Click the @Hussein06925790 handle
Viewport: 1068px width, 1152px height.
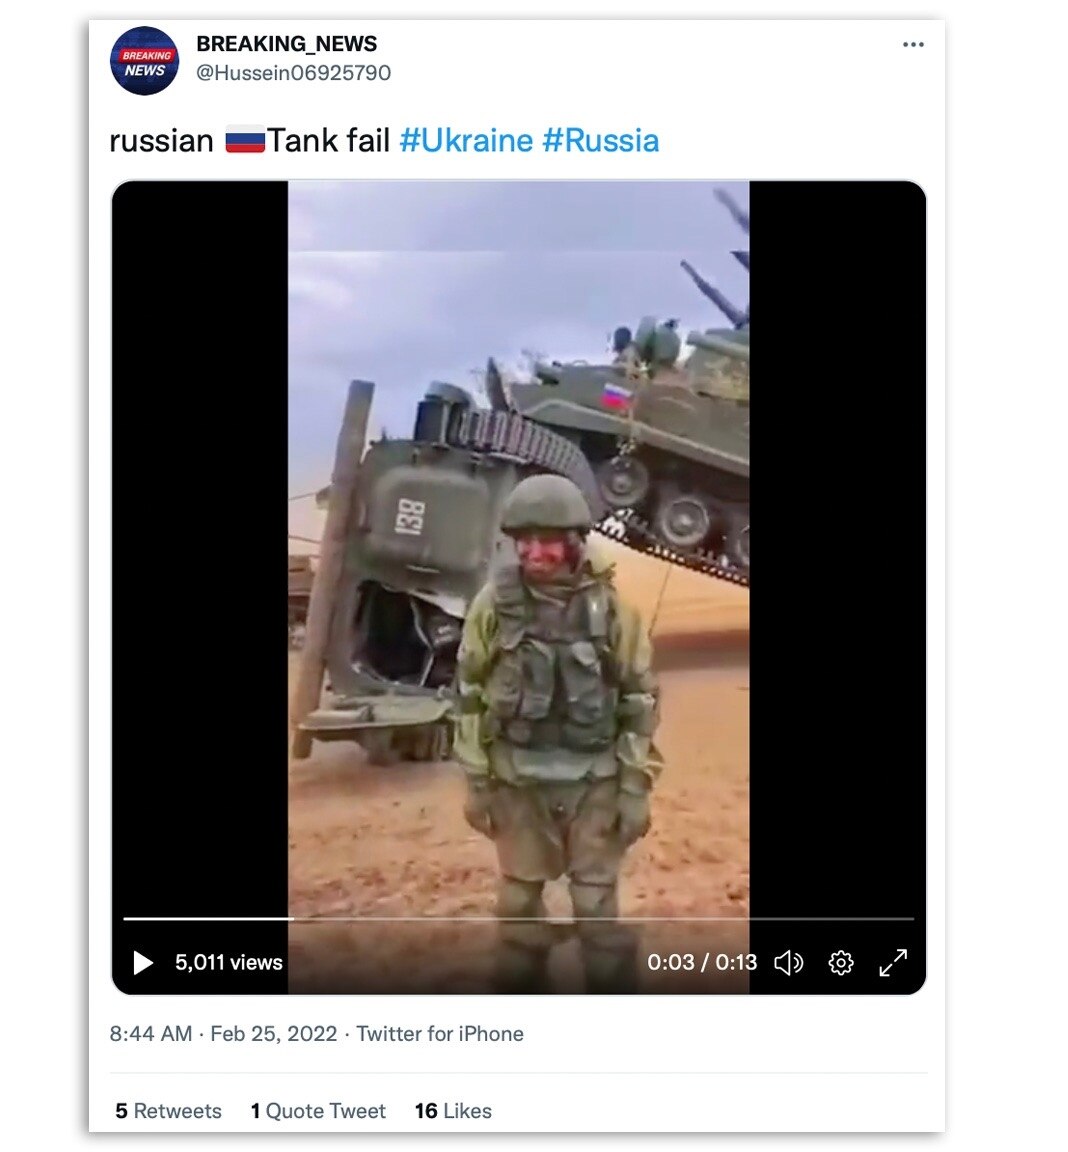click(x=293, y=73)
